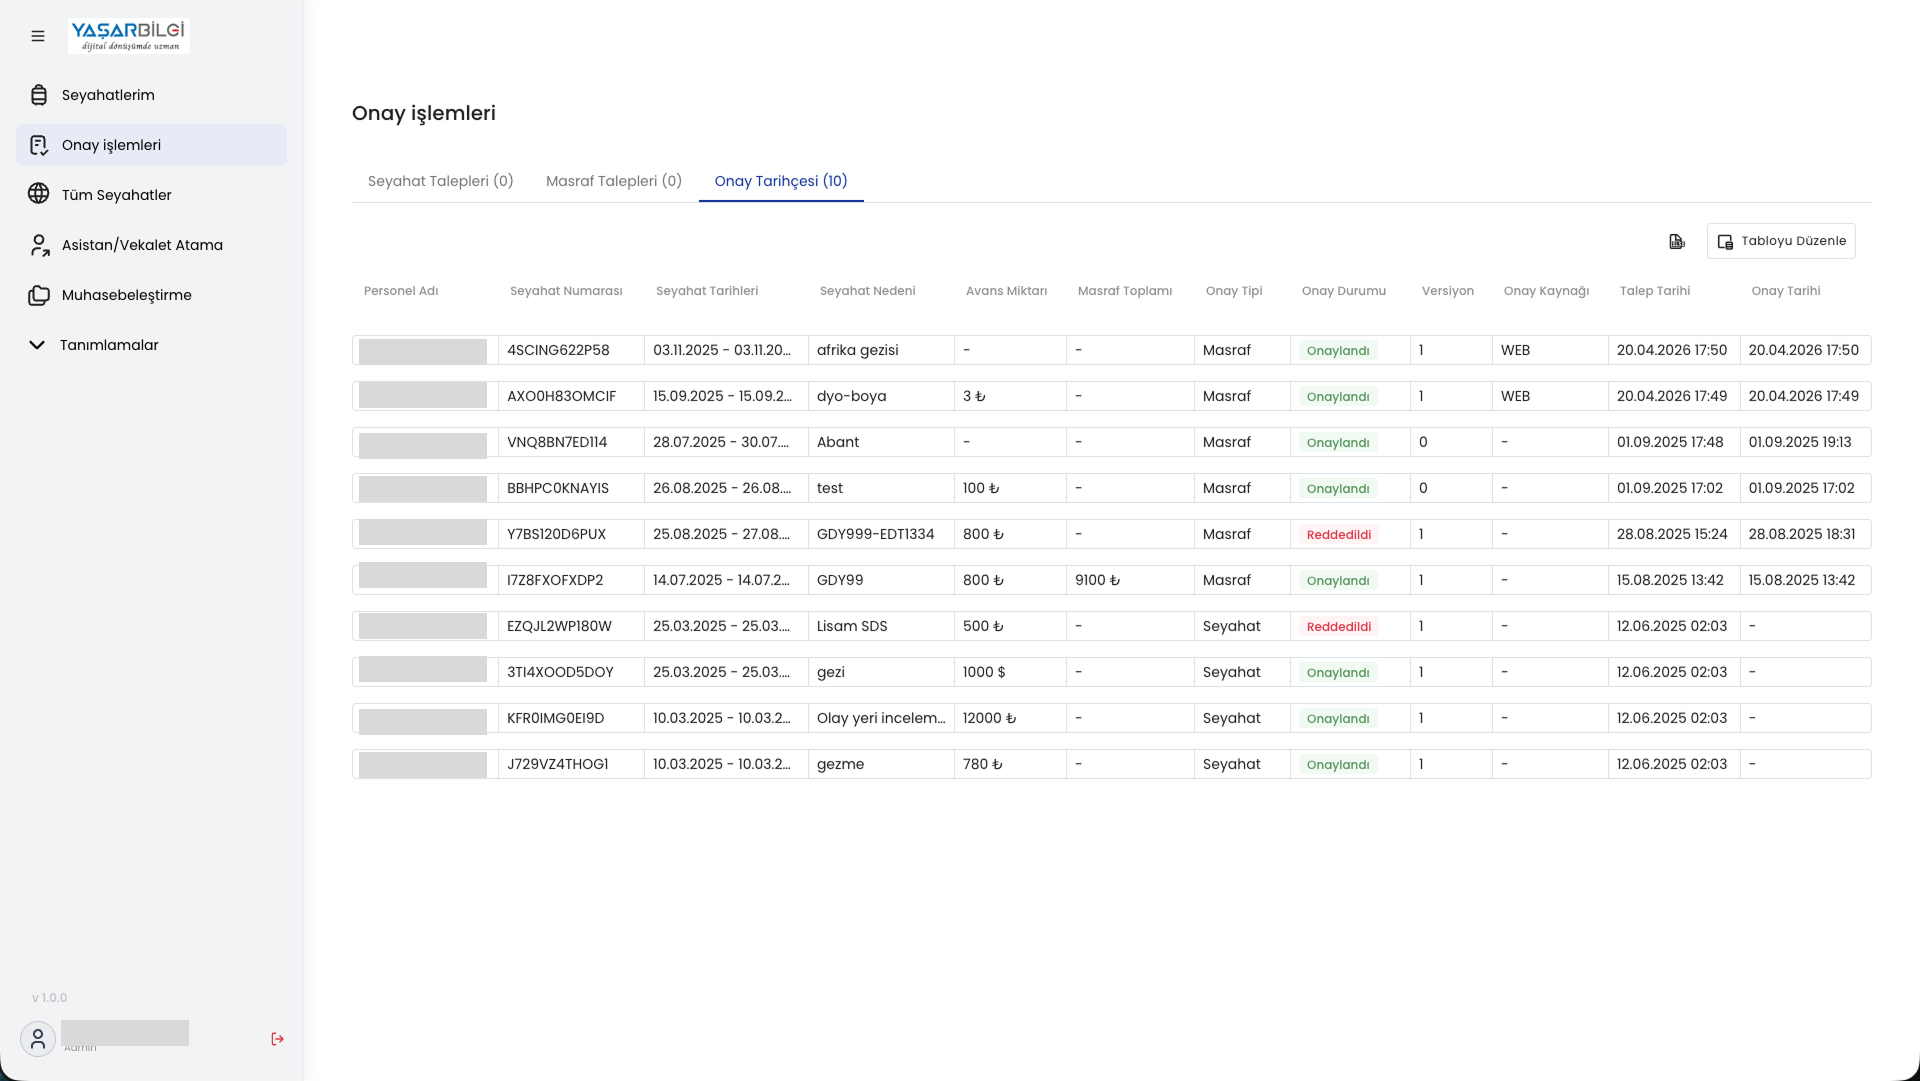The width and height of the screenshot is (1920, 1081).
Task: Click Reddedildi badge in Y7BS120D6PUX row
Action: (x=1339, y=534)
